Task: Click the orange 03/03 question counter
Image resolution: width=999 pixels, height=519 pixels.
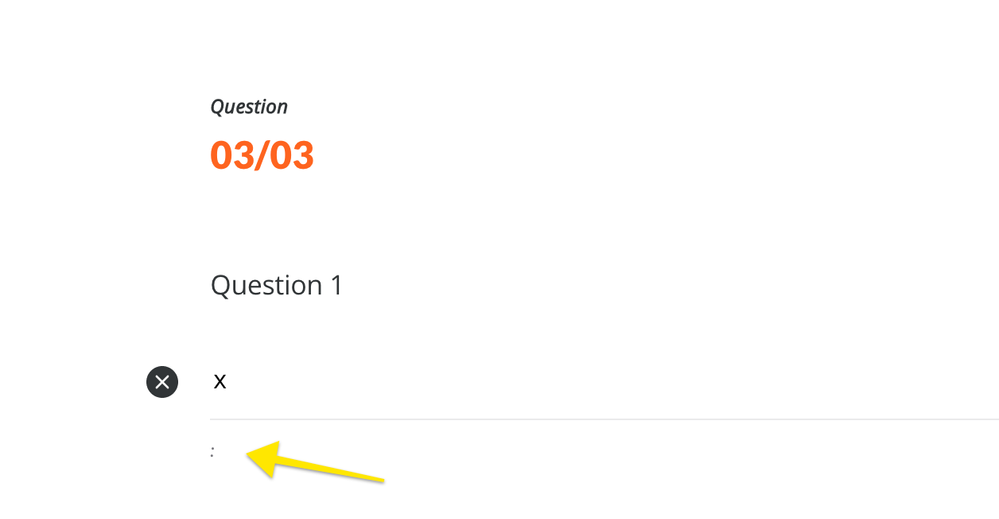Action: (x=262, y=156)
